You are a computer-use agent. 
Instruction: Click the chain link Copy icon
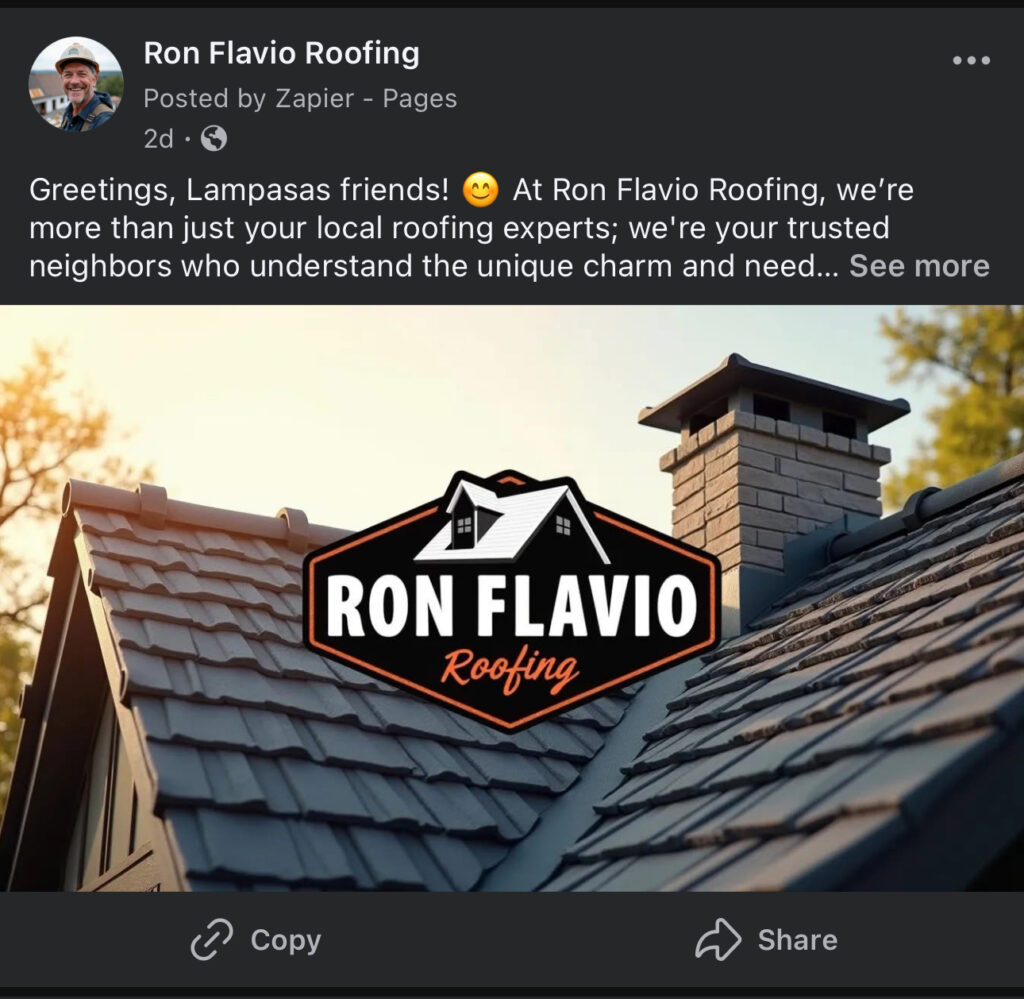[212, 940]
